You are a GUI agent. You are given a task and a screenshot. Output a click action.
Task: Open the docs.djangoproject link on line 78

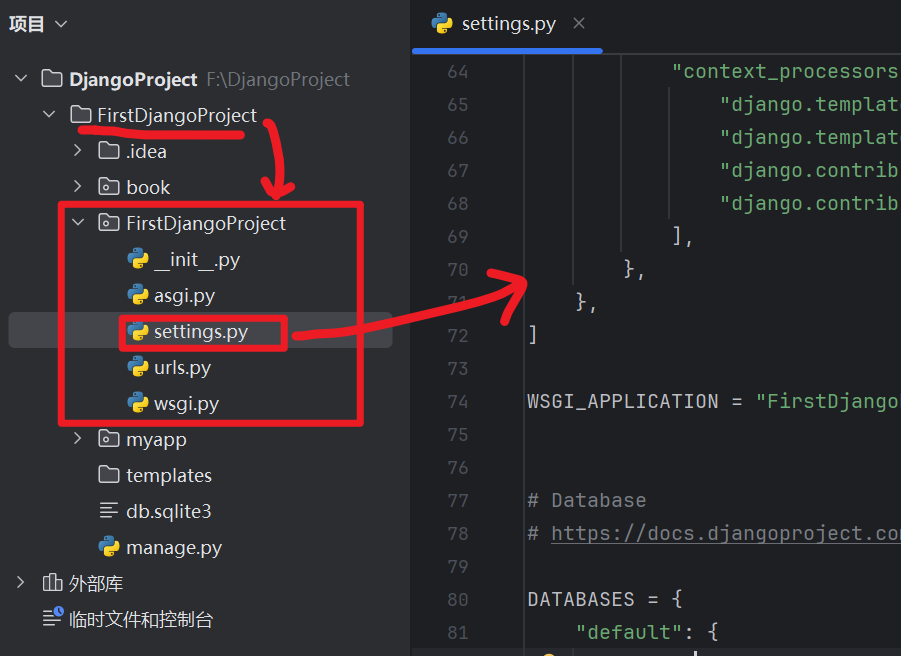pyautogui.click(x=726, y=534)
